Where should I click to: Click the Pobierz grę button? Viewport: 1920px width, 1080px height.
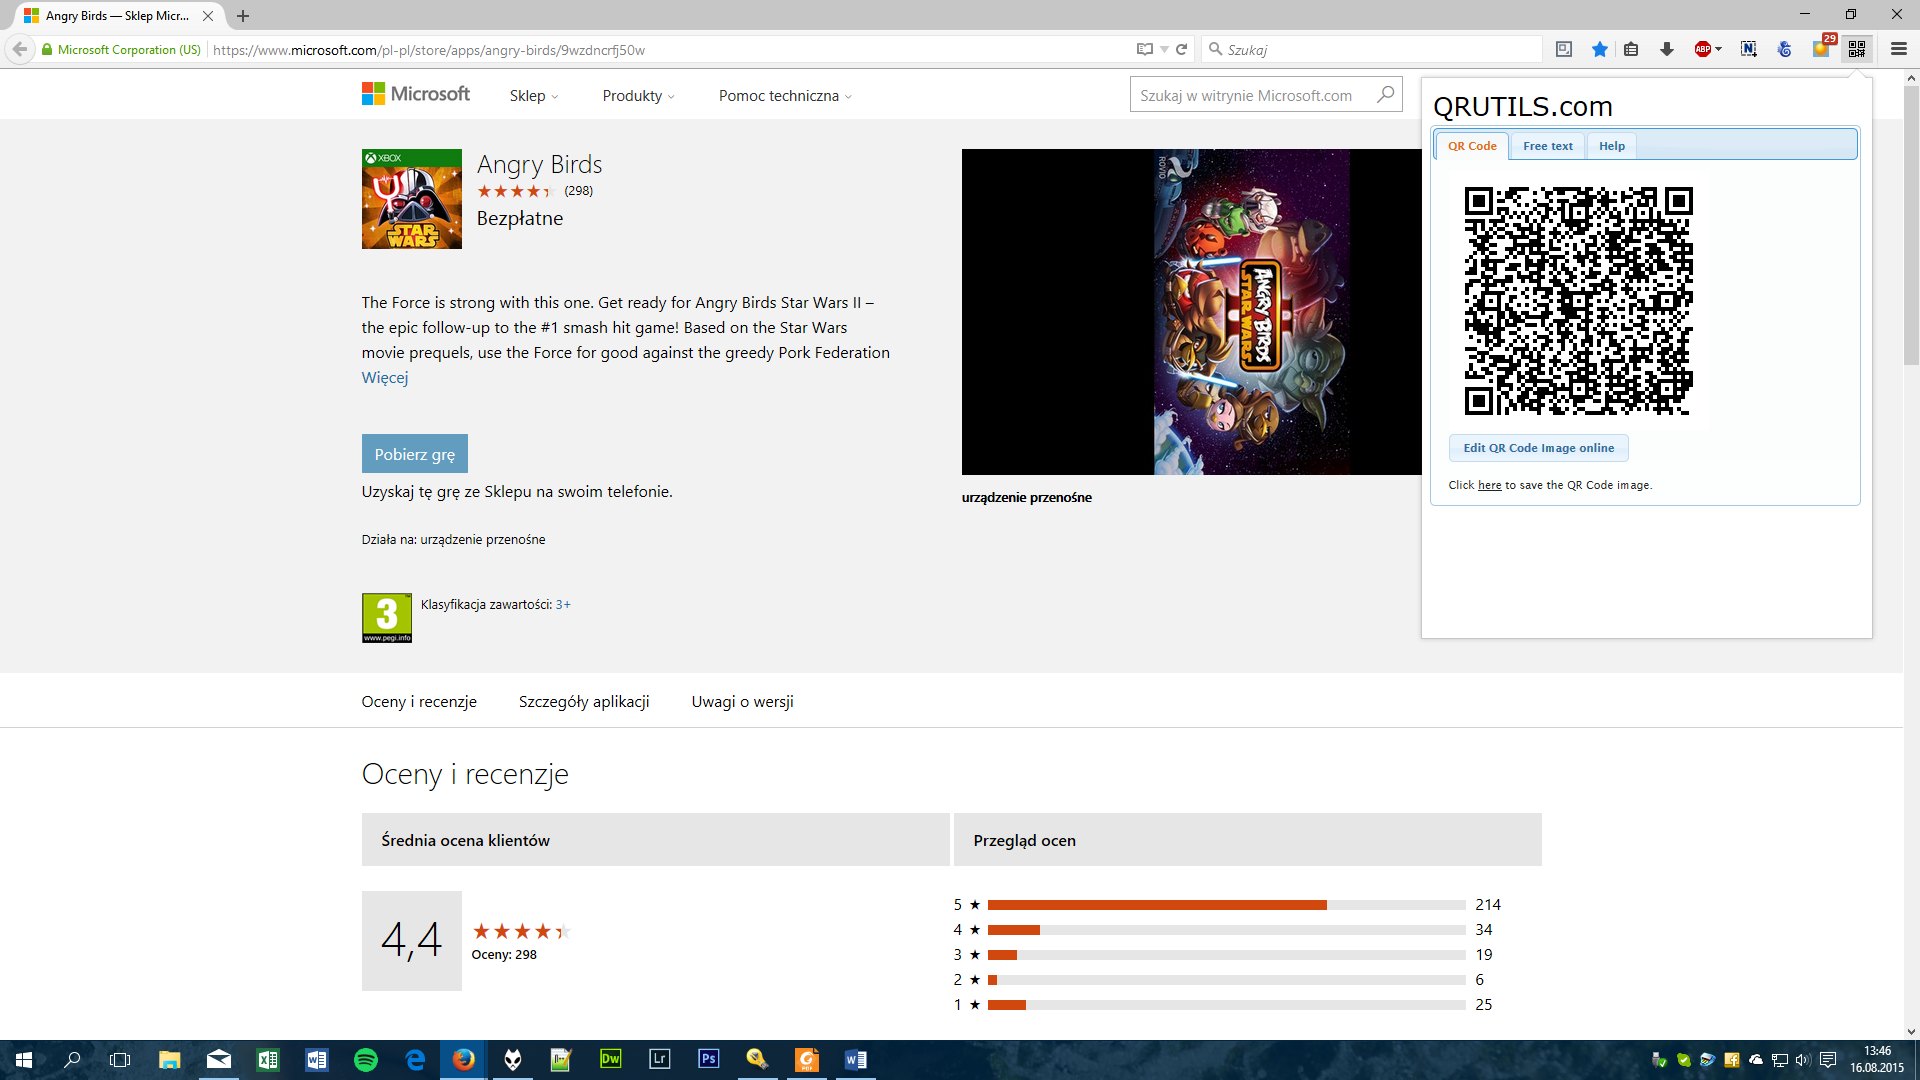414,454
